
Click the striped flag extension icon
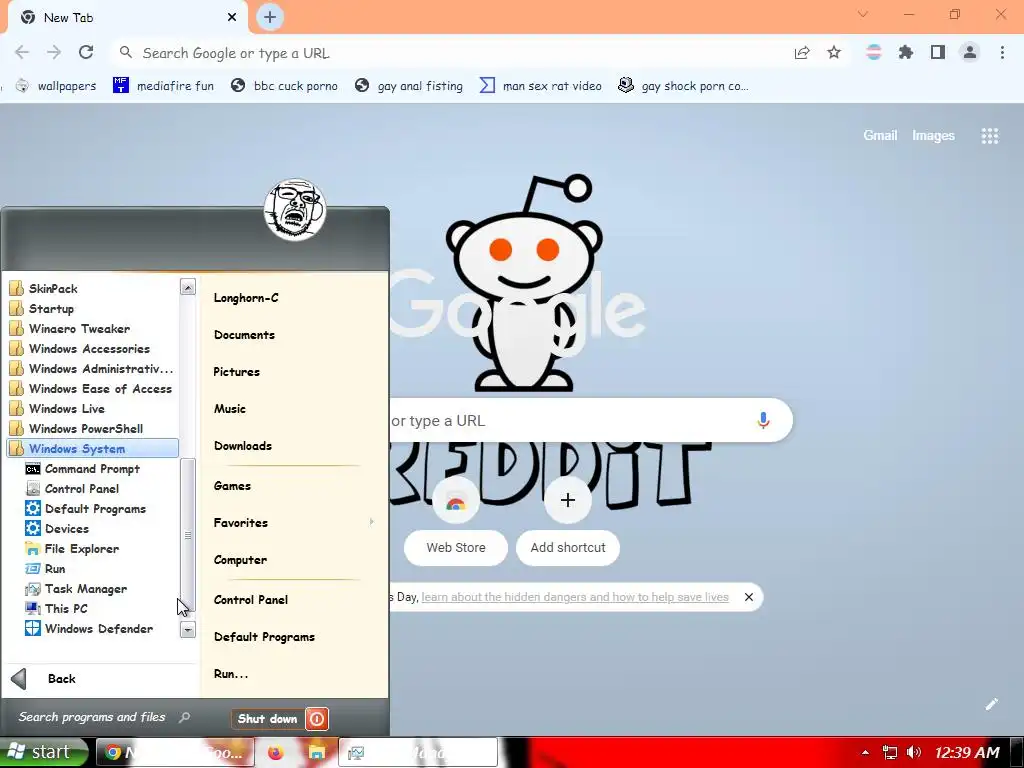pos(873,53)
